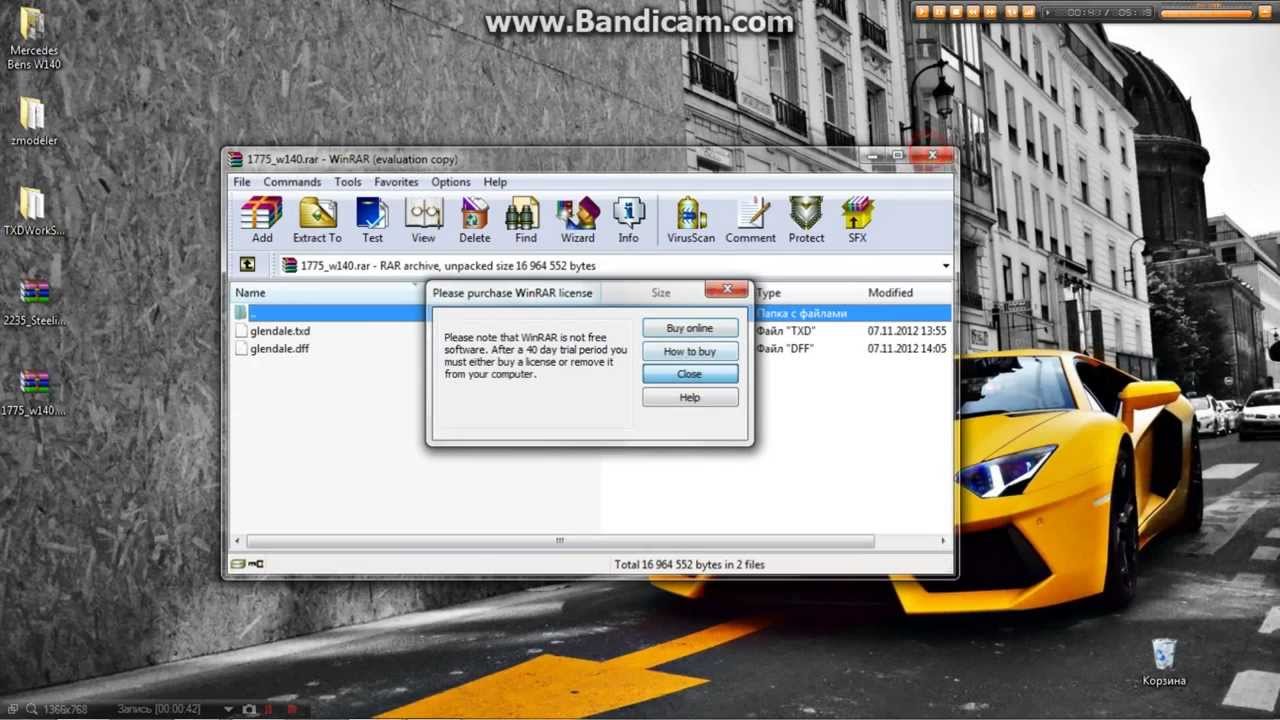Click the Add toolbar icon in WinRAR
The width and height of the screenshot is (1280, 720).
262,220
